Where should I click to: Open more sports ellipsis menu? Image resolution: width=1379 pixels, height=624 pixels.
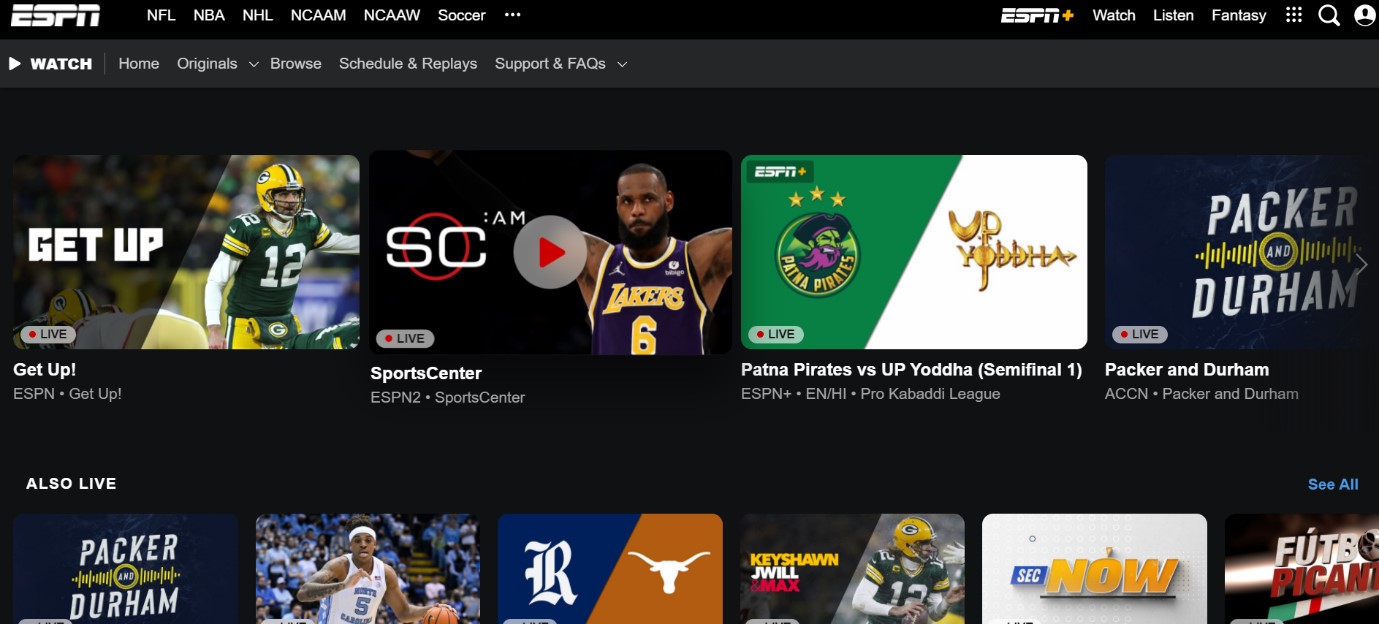click(513, 15)
